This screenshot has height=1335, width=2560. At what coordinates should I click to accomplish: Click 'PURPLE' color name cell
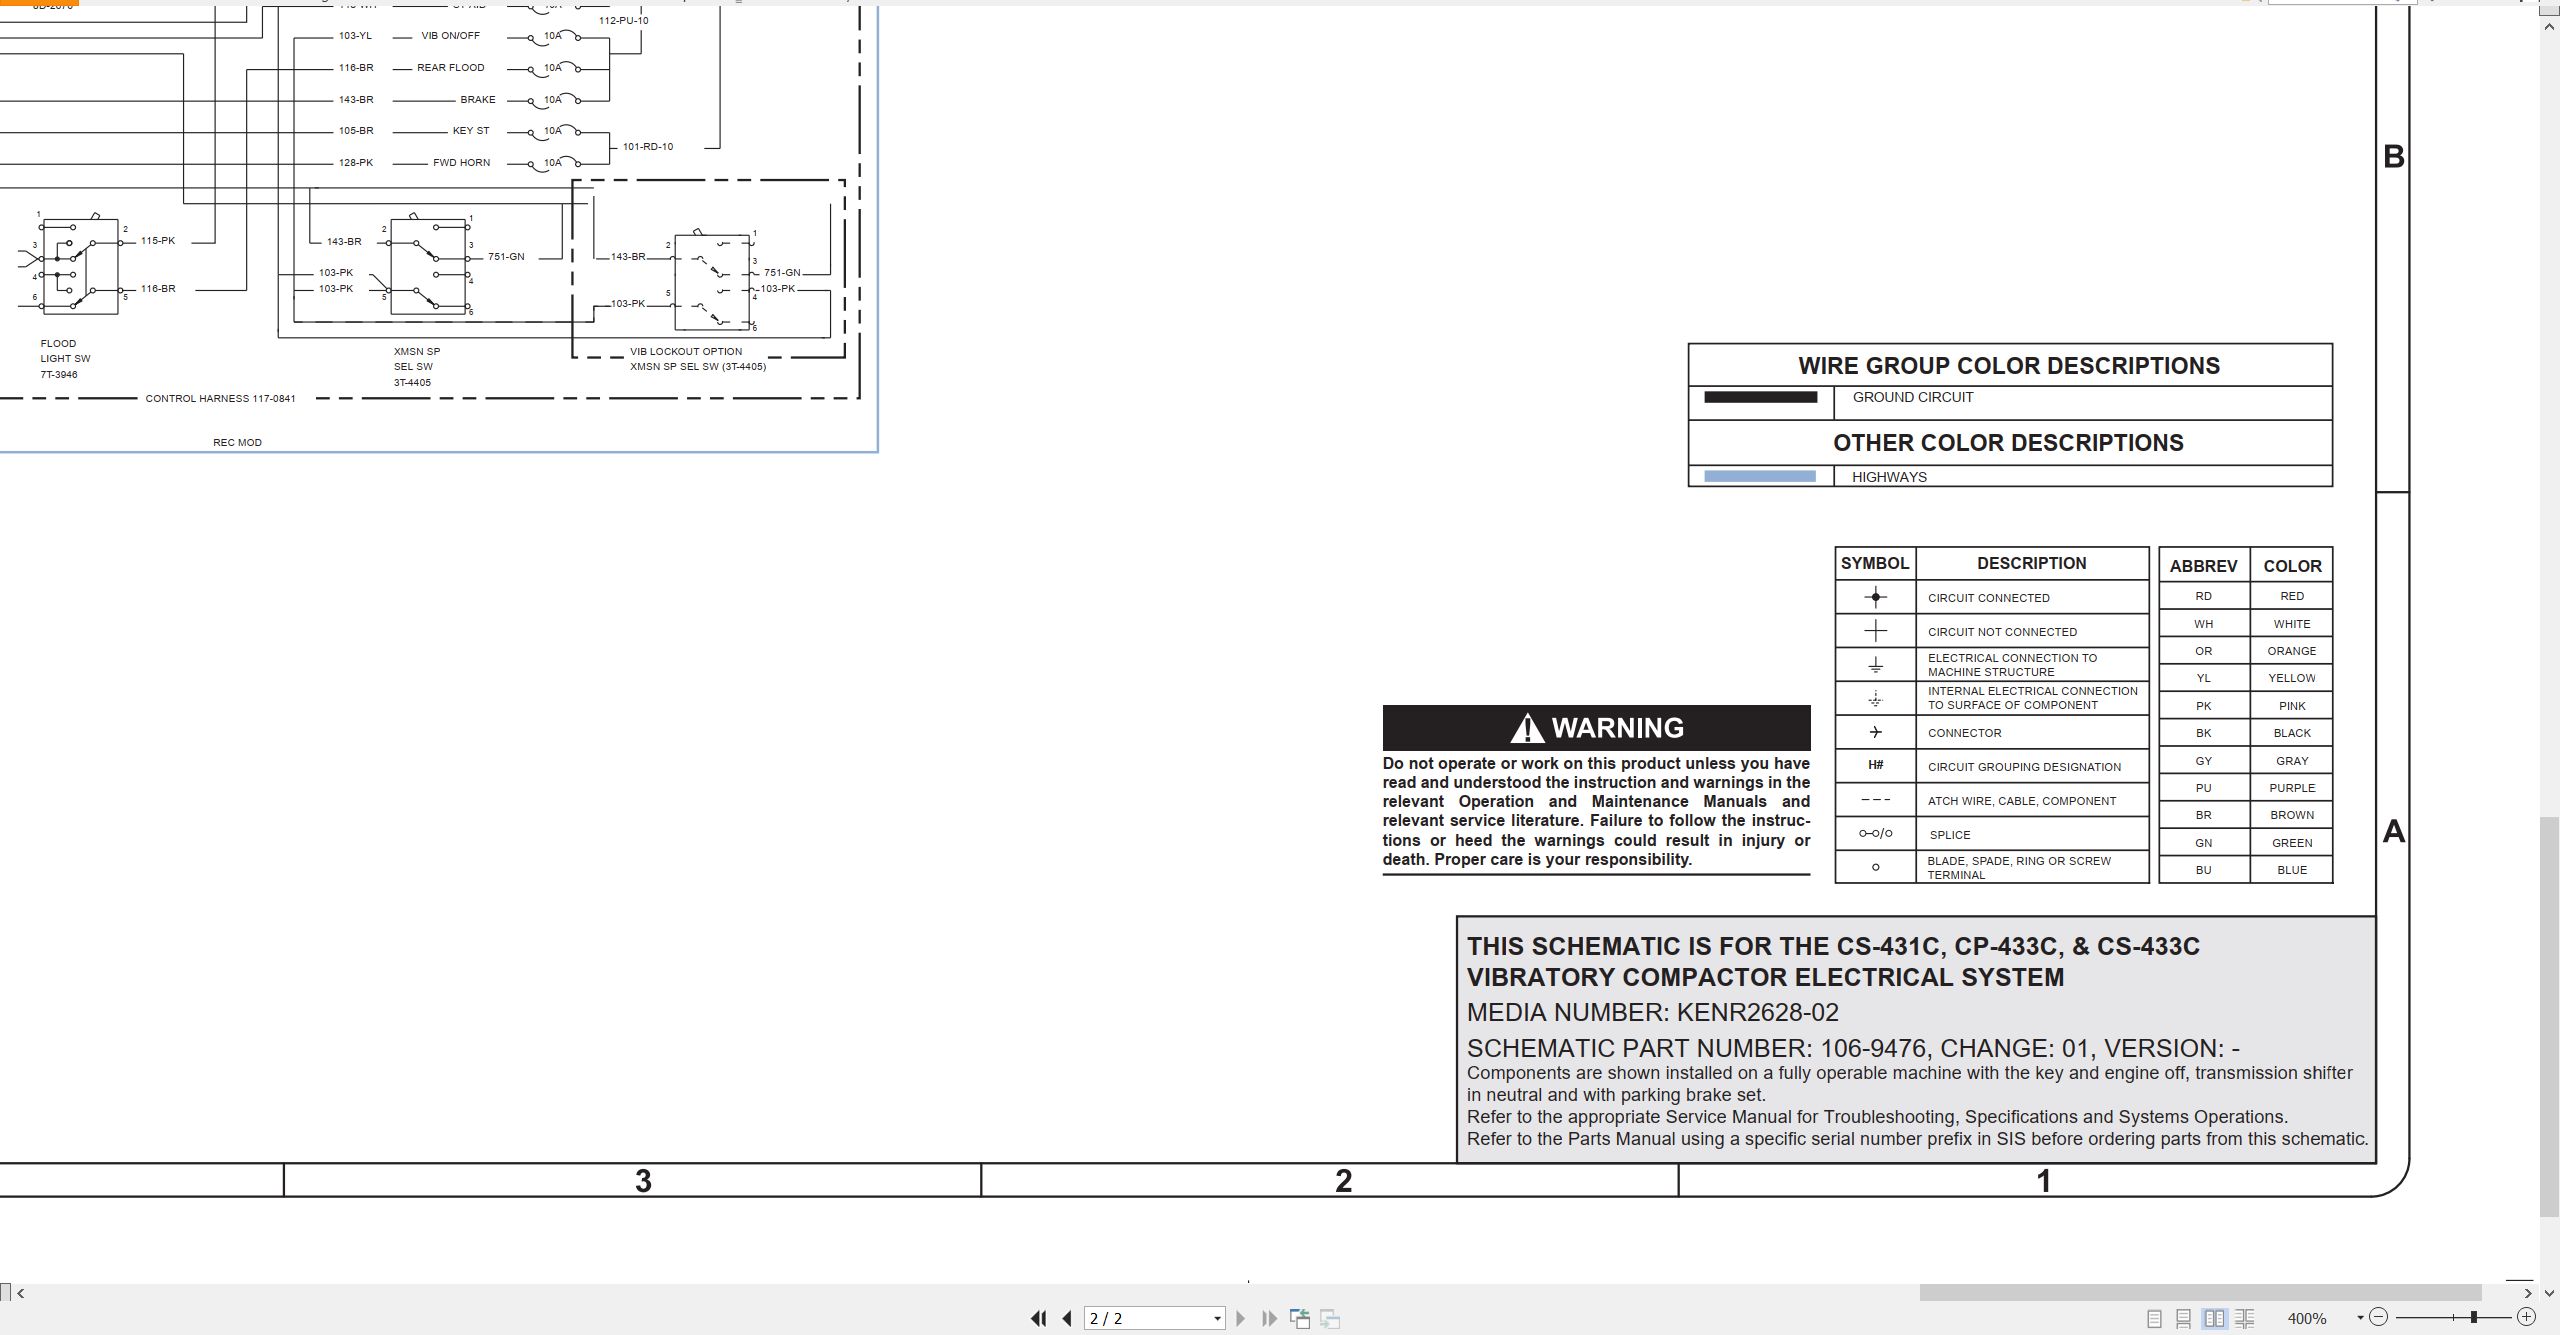click(x=2291, y=788)
